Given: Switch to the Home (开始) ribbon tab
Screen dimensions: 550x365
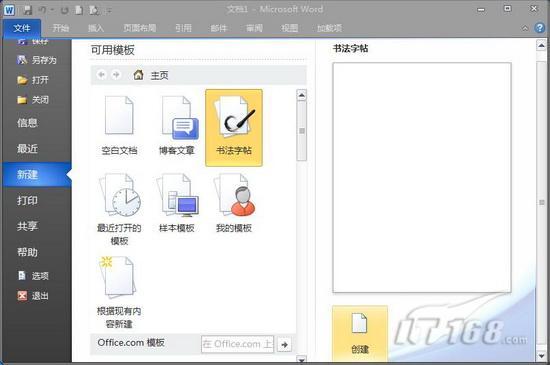Looking at the screenshot, I should pyautogui.click(x=60, y=28).
